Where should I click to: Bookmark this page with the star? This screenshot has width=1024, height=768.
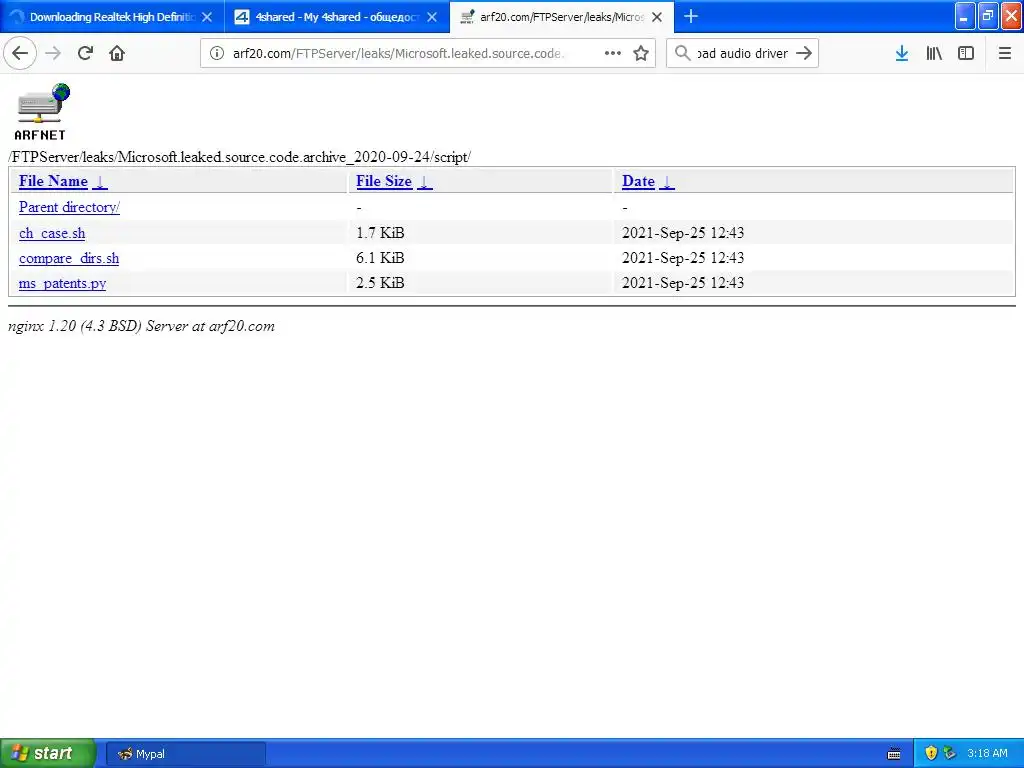tap(641, 54)
